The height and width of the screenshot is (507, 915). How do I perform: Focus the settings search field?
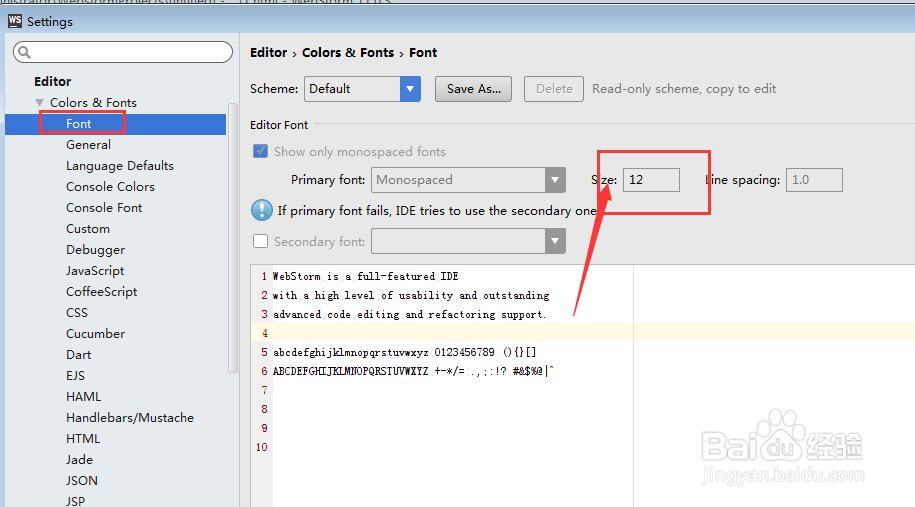pyautogui.click(x=123, y=52)
